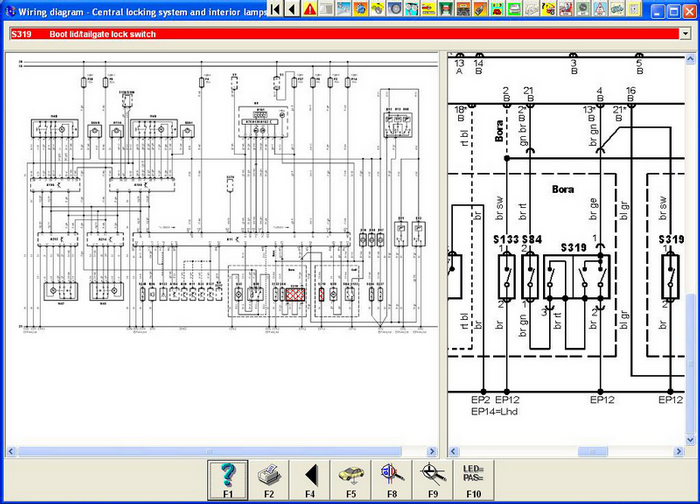
Task: Click the left pane horizontal scrollbar
Action: click(220, 451)
